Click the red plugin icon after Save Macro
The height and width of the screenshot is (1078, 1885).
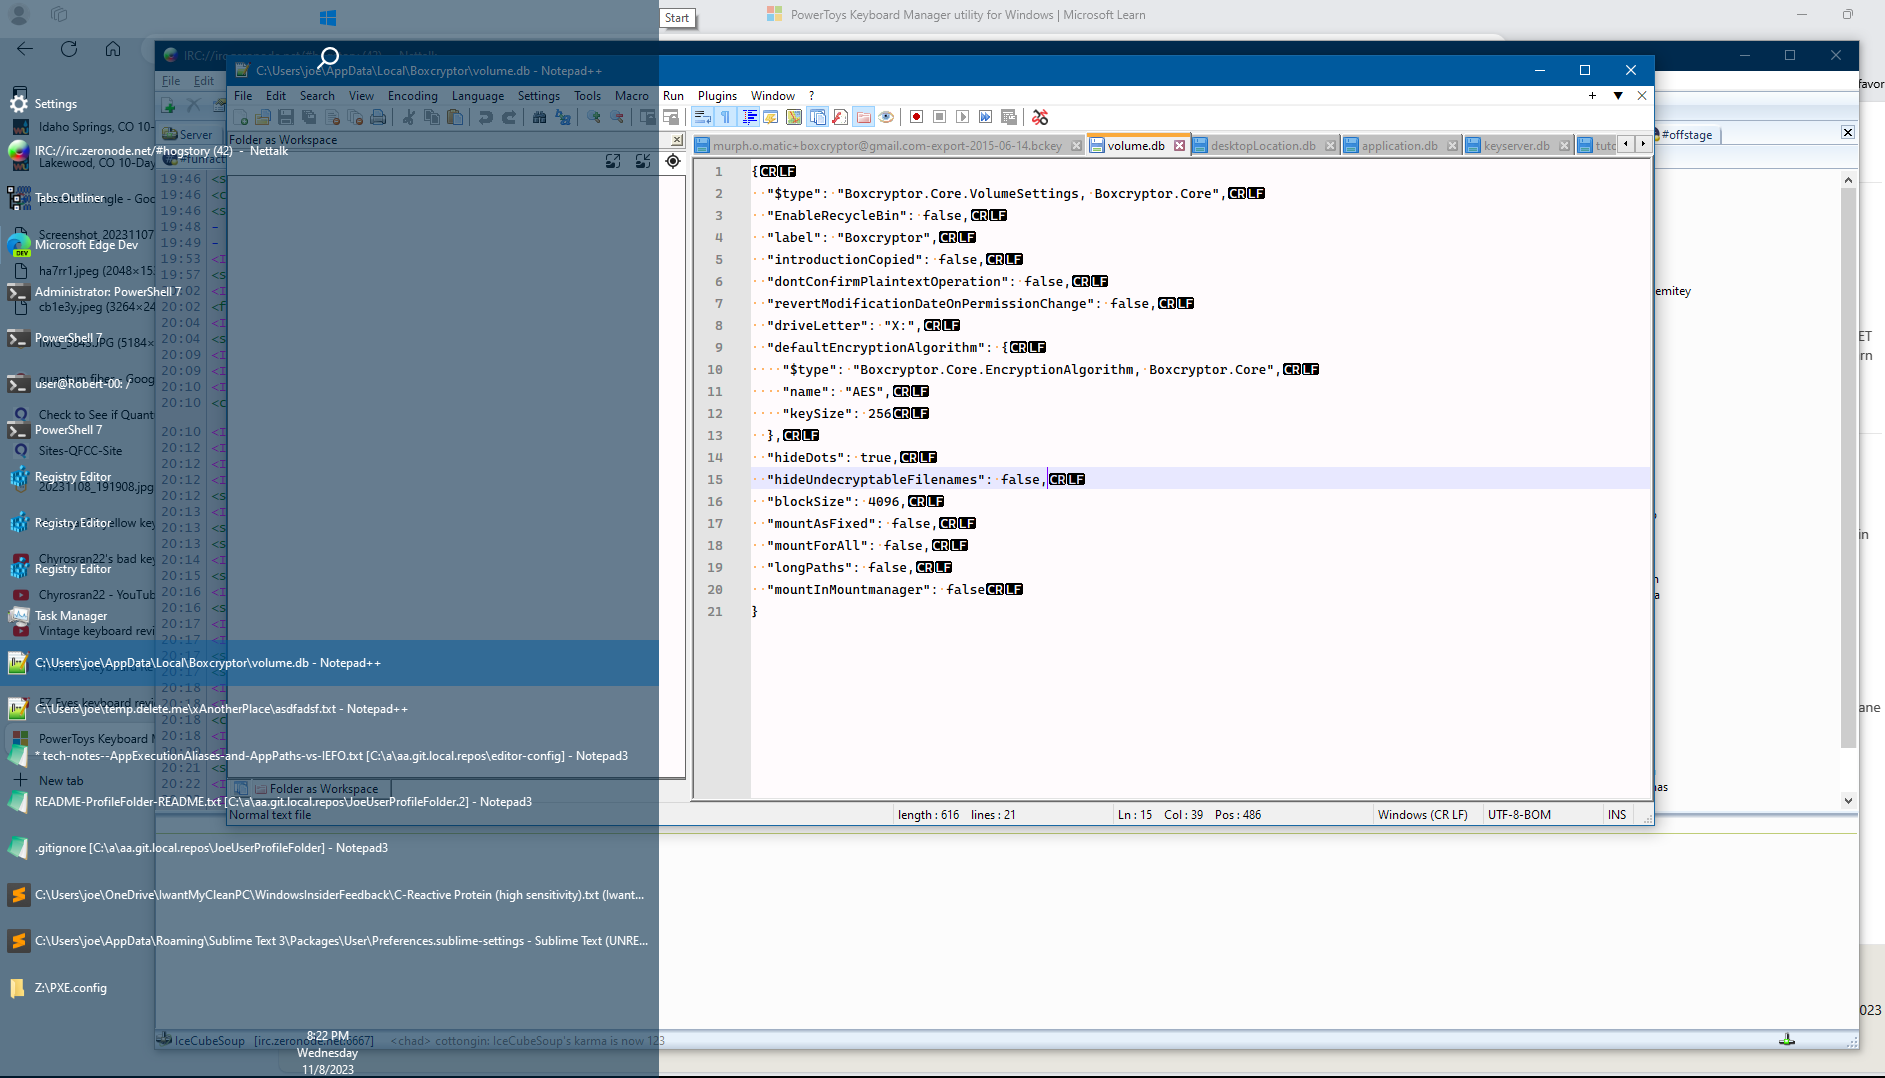click(x=1040, y=118)
